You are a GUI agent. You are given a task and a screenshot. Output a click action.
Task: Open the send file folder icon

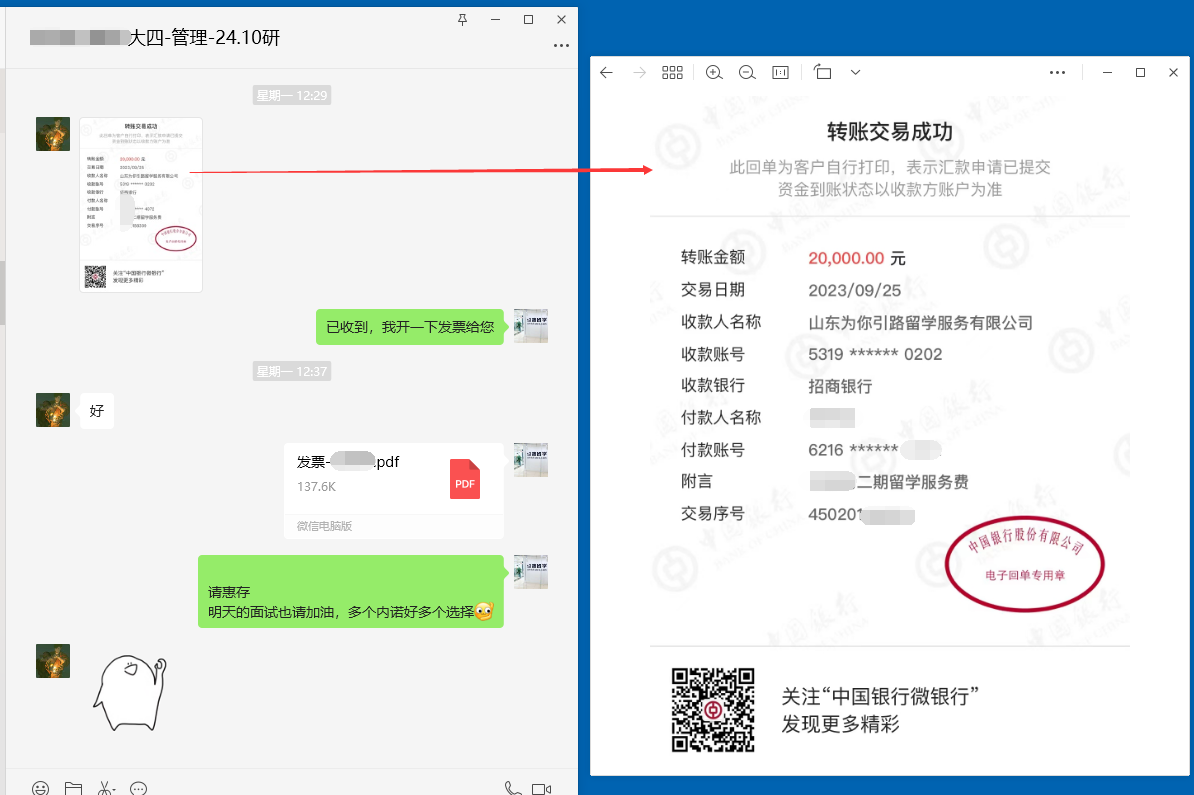[73, 788]
